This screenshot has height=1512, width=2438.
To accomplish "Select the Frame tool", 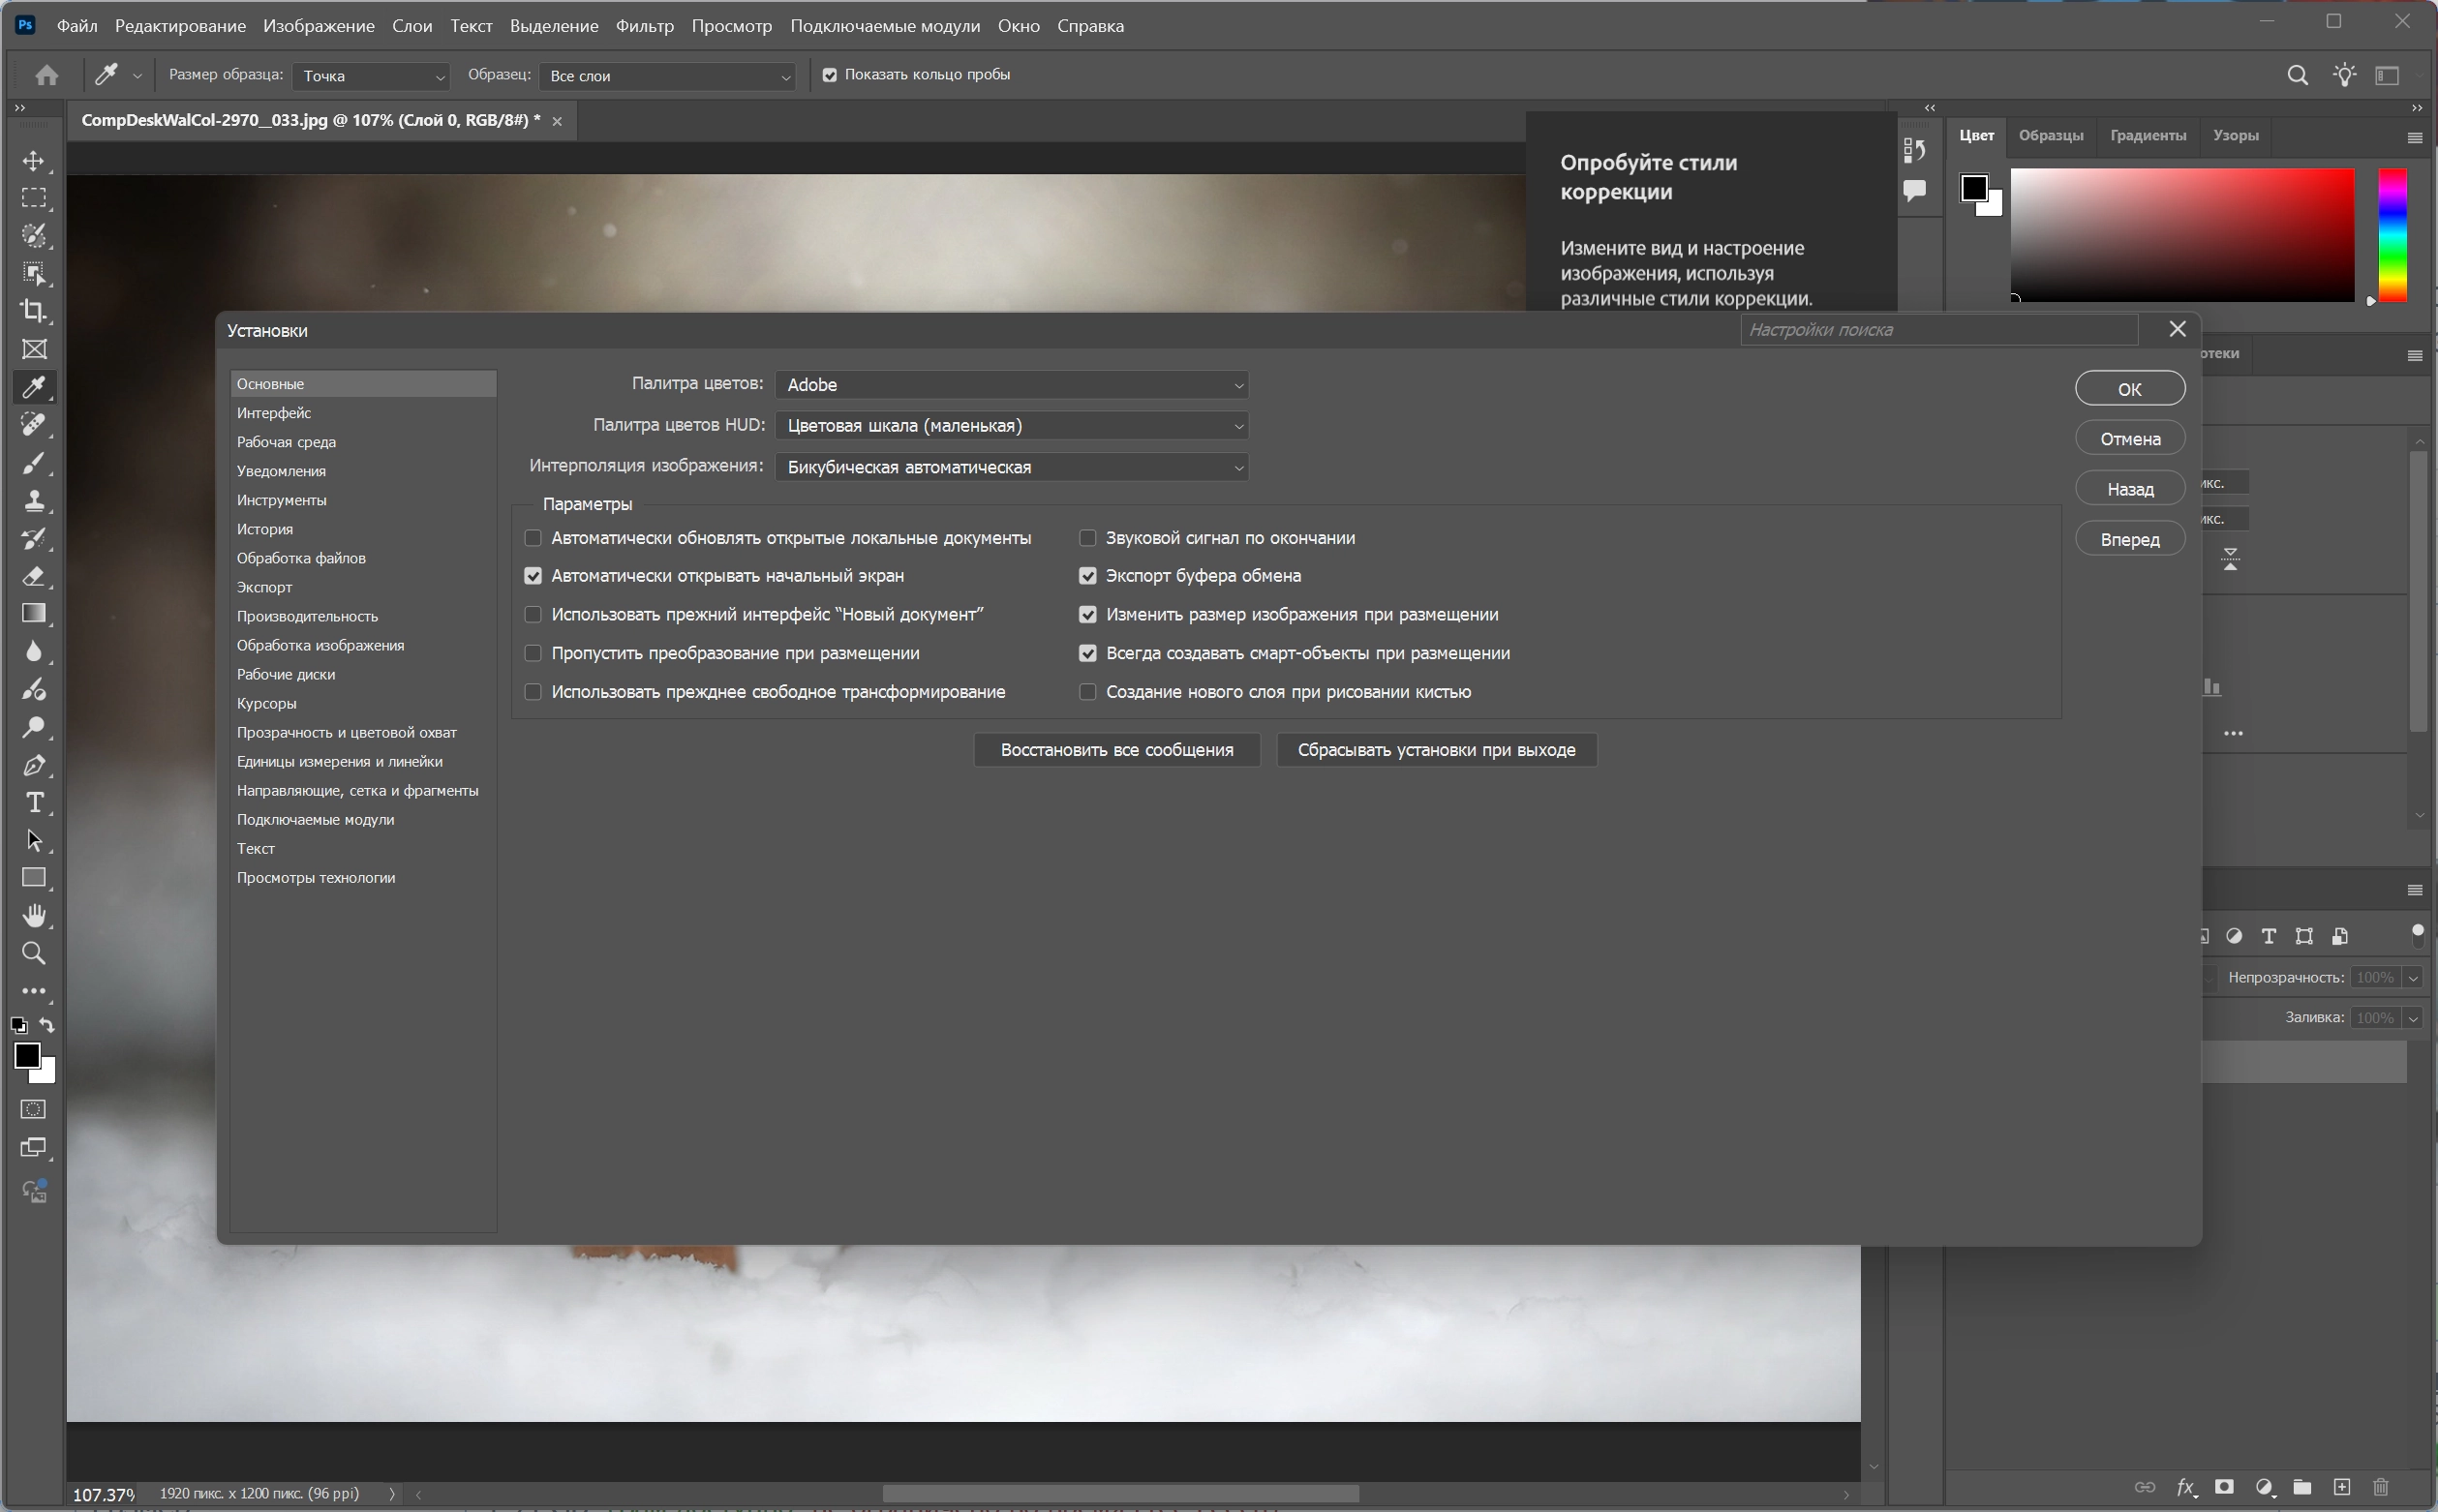I will click(x=34, y=349).
